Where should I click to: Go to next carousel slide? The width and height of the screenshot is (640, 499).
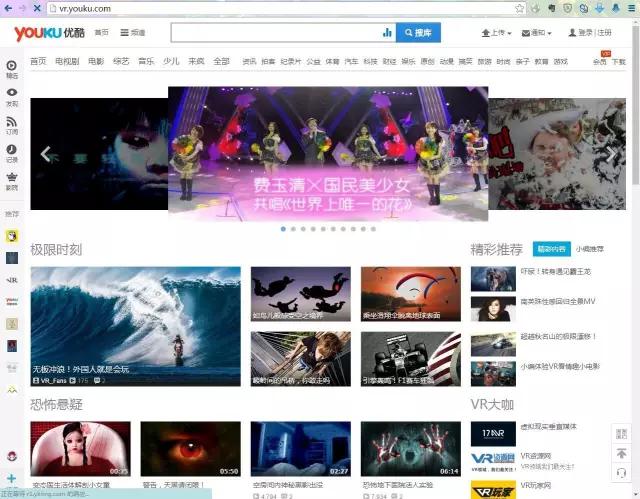click(611, 154)
